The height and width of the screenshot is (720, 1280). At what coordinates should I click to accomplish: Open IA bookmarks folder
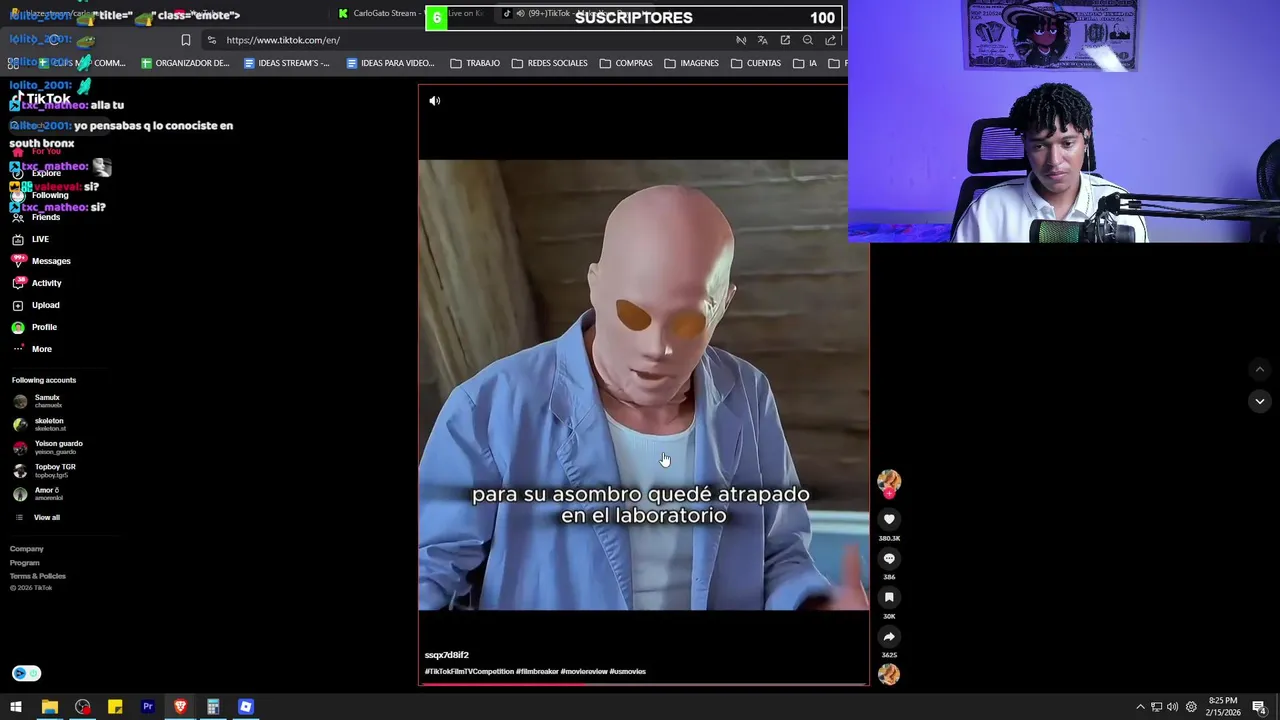[805, 63]
